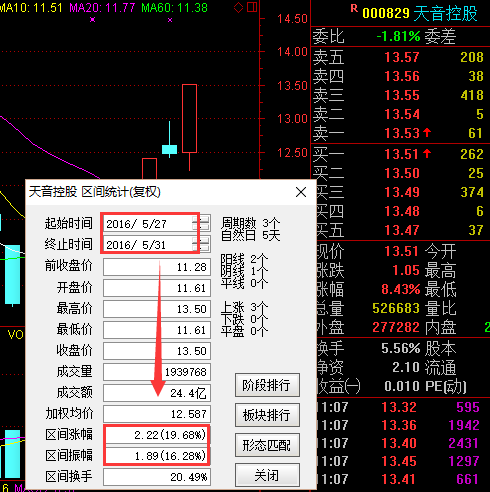The width and height of the screenshot is (490, 492).
Task: Click the red R icon beside 000829
Action: (x=354, y=9)
